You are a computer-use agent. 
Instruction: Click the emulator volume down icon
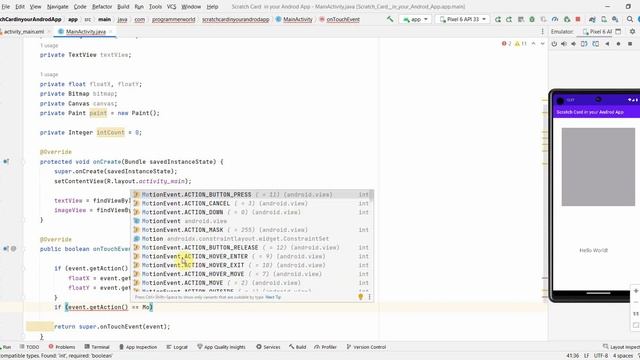(573, 44)
